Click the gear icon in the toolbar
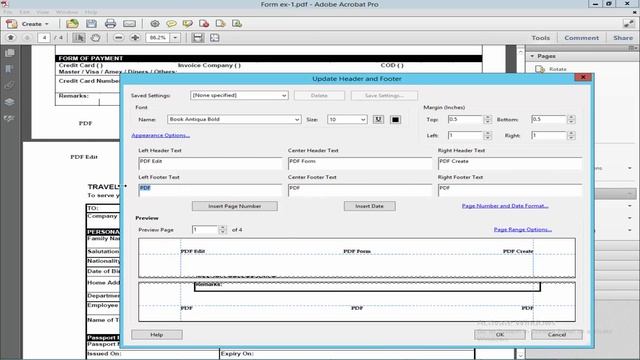Screen dimensions: 640x360 [x=155, y=24]
